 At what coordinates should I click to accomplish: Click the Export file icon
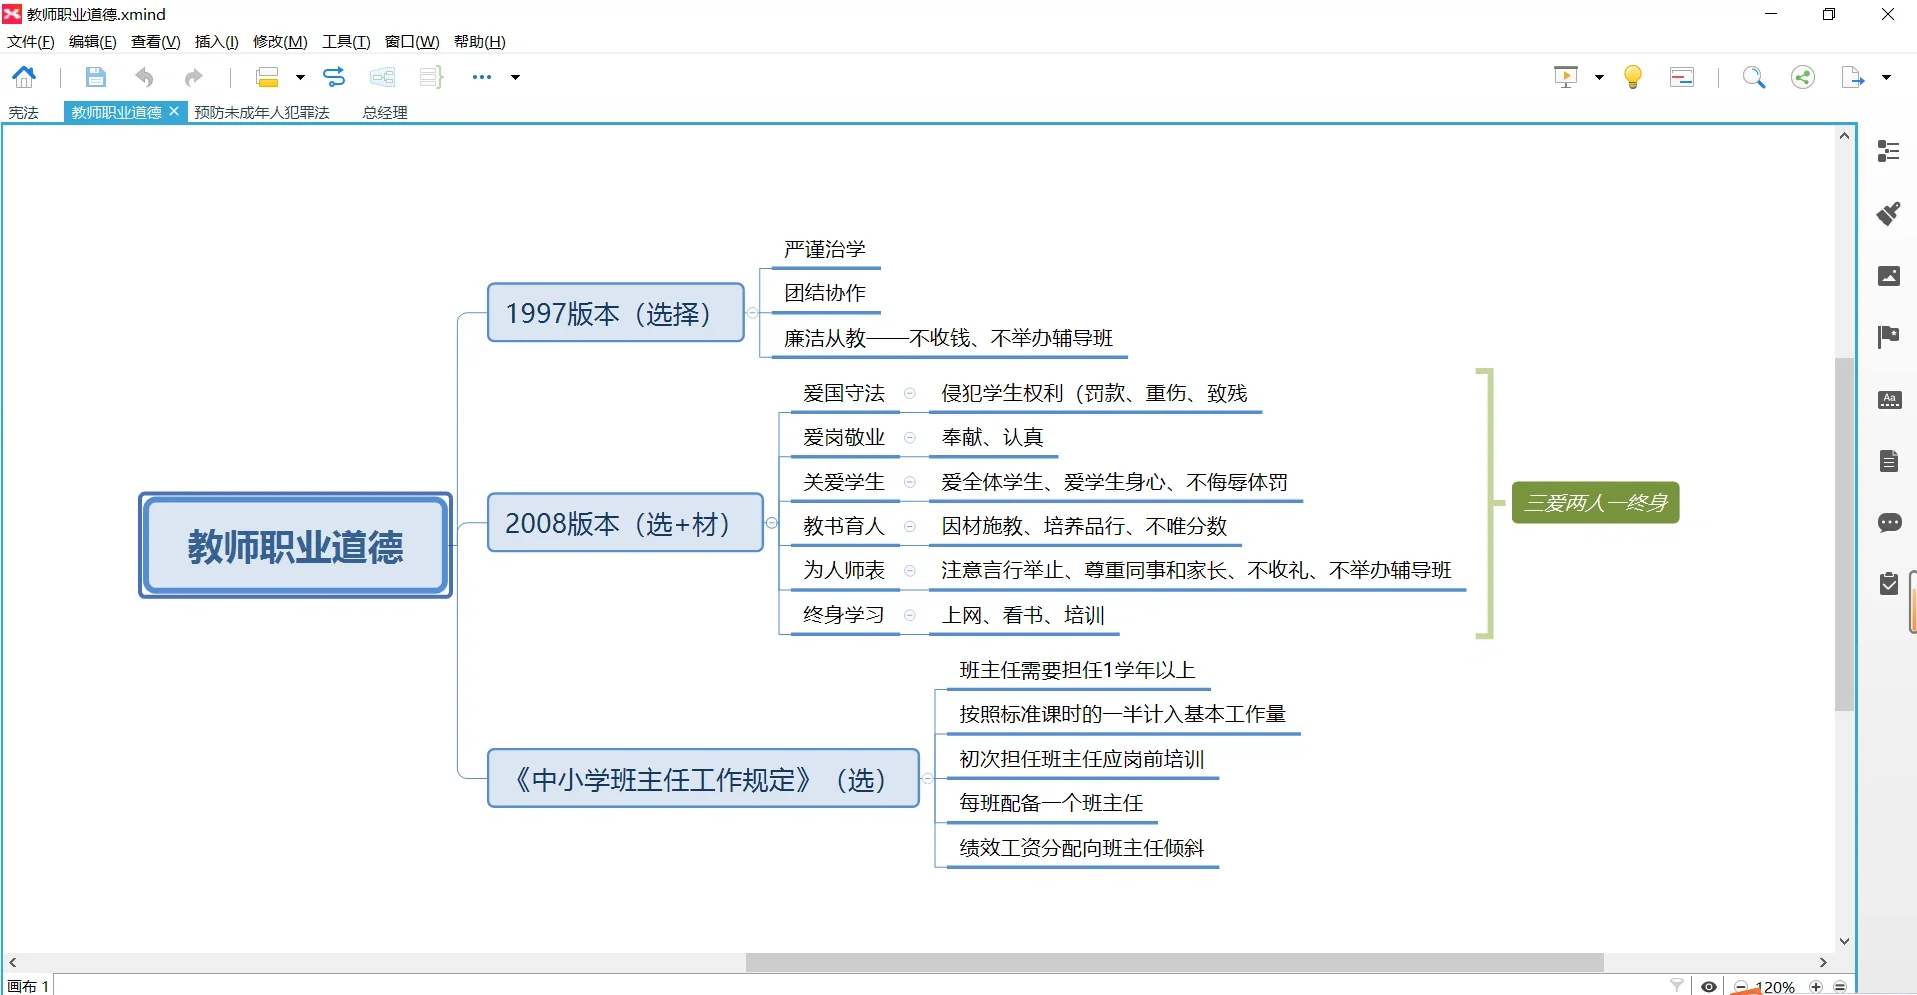tap(1853, 77)
